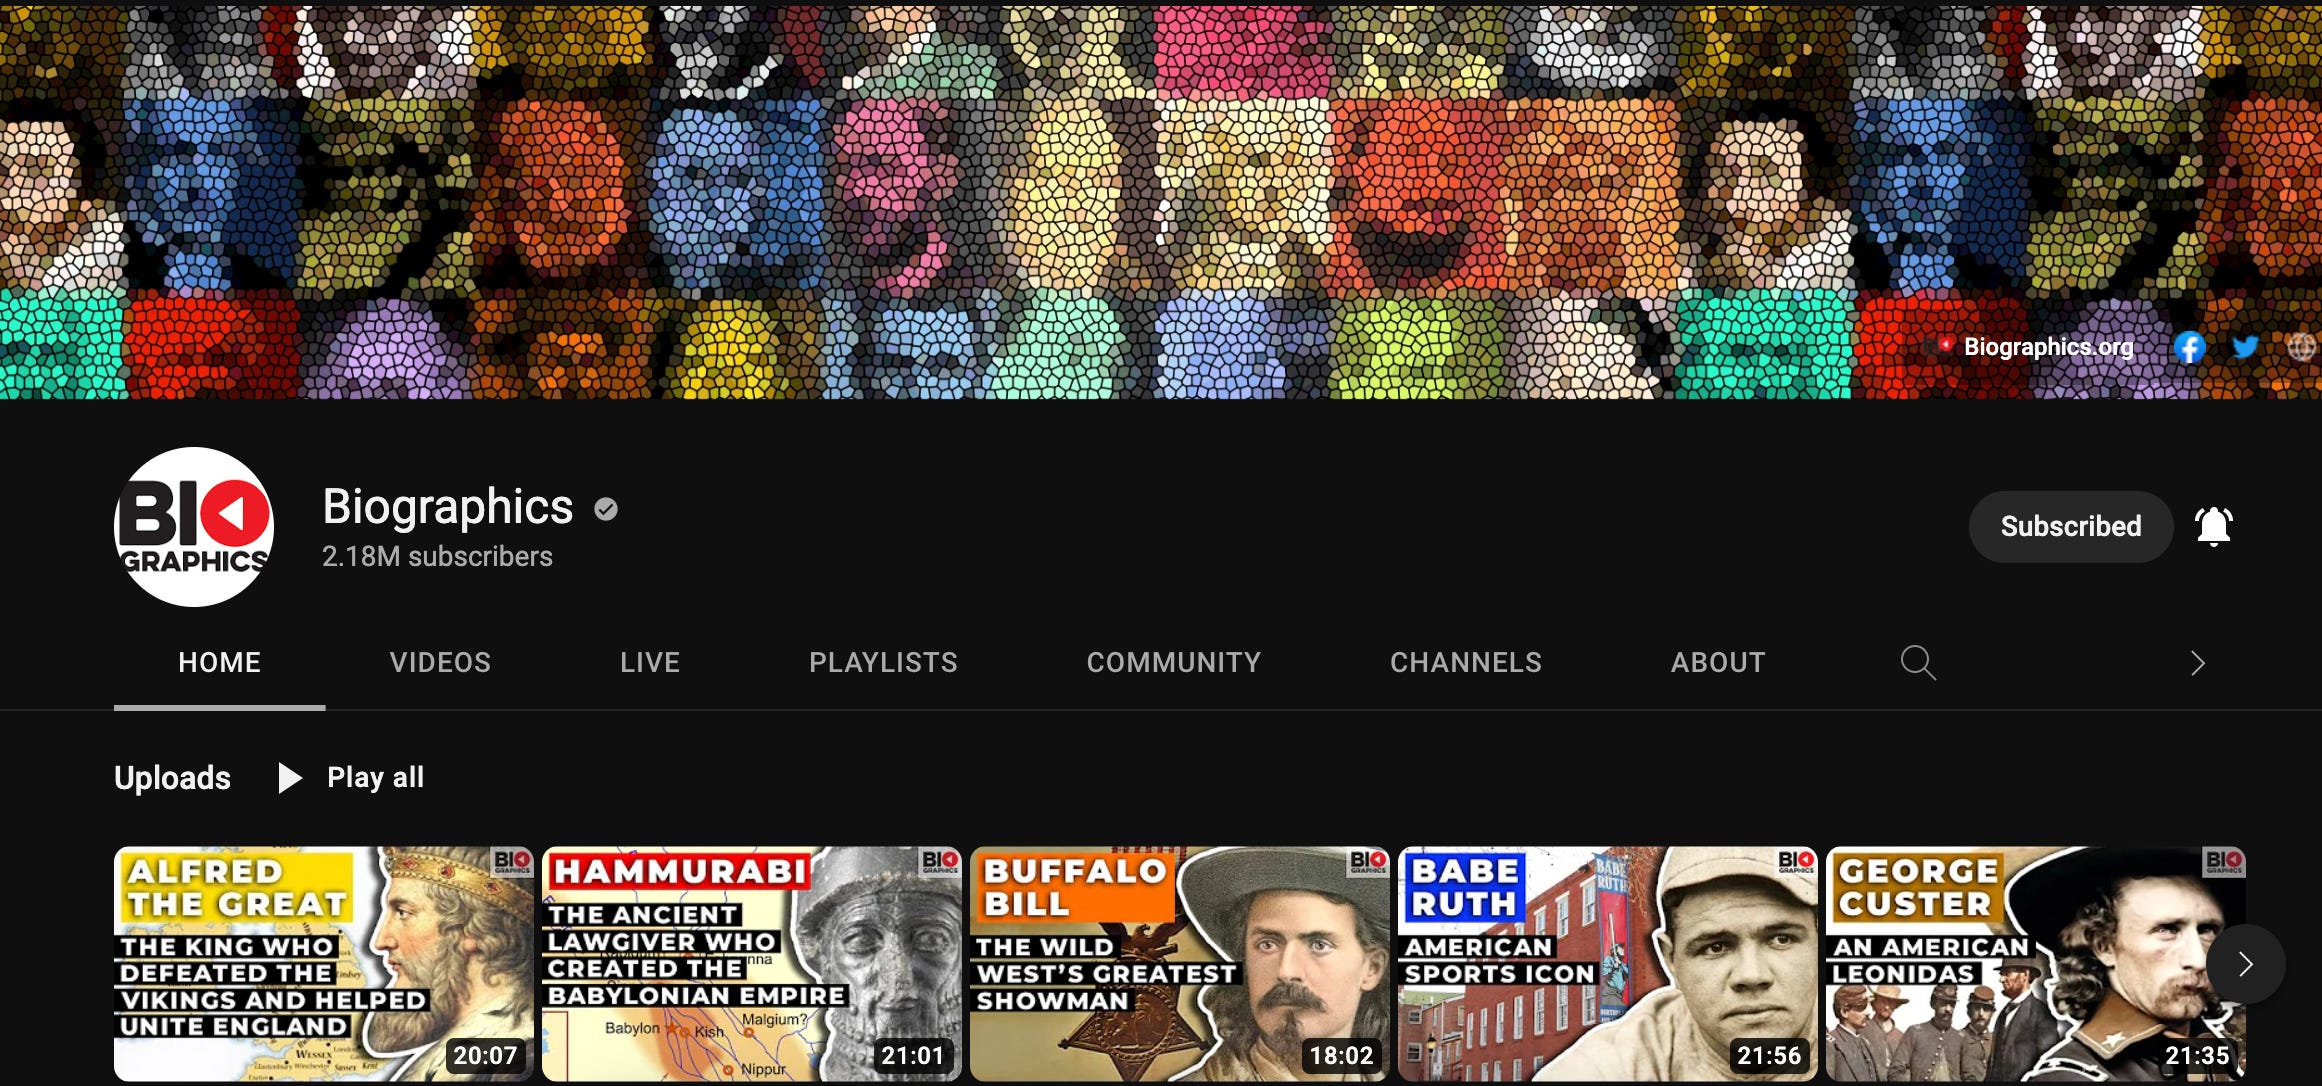
Task: Go to the PLAYLISTS tab
Action: click(883, 663)
